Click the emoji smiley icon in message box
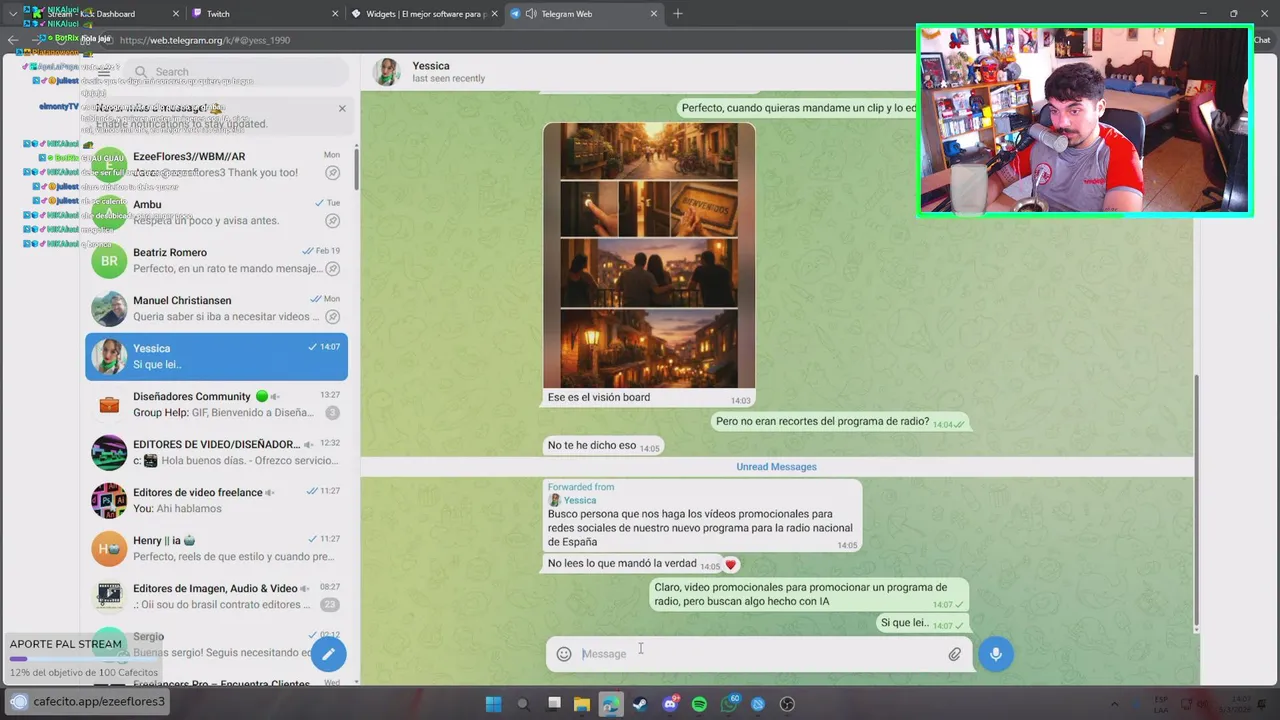The image size is (1280, 720). [564, 654]
